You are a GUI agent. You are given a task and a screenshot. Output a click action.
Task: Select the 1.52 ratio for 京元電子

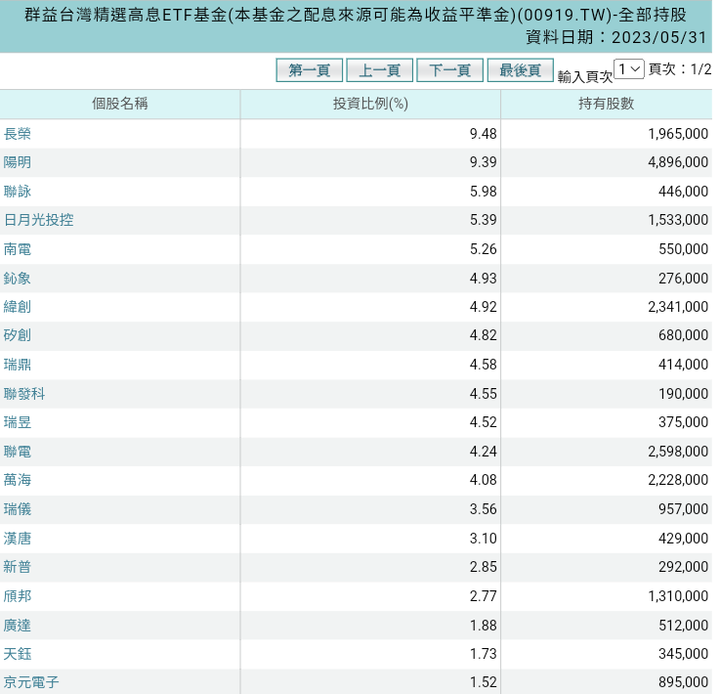click(x=483, y=682)
